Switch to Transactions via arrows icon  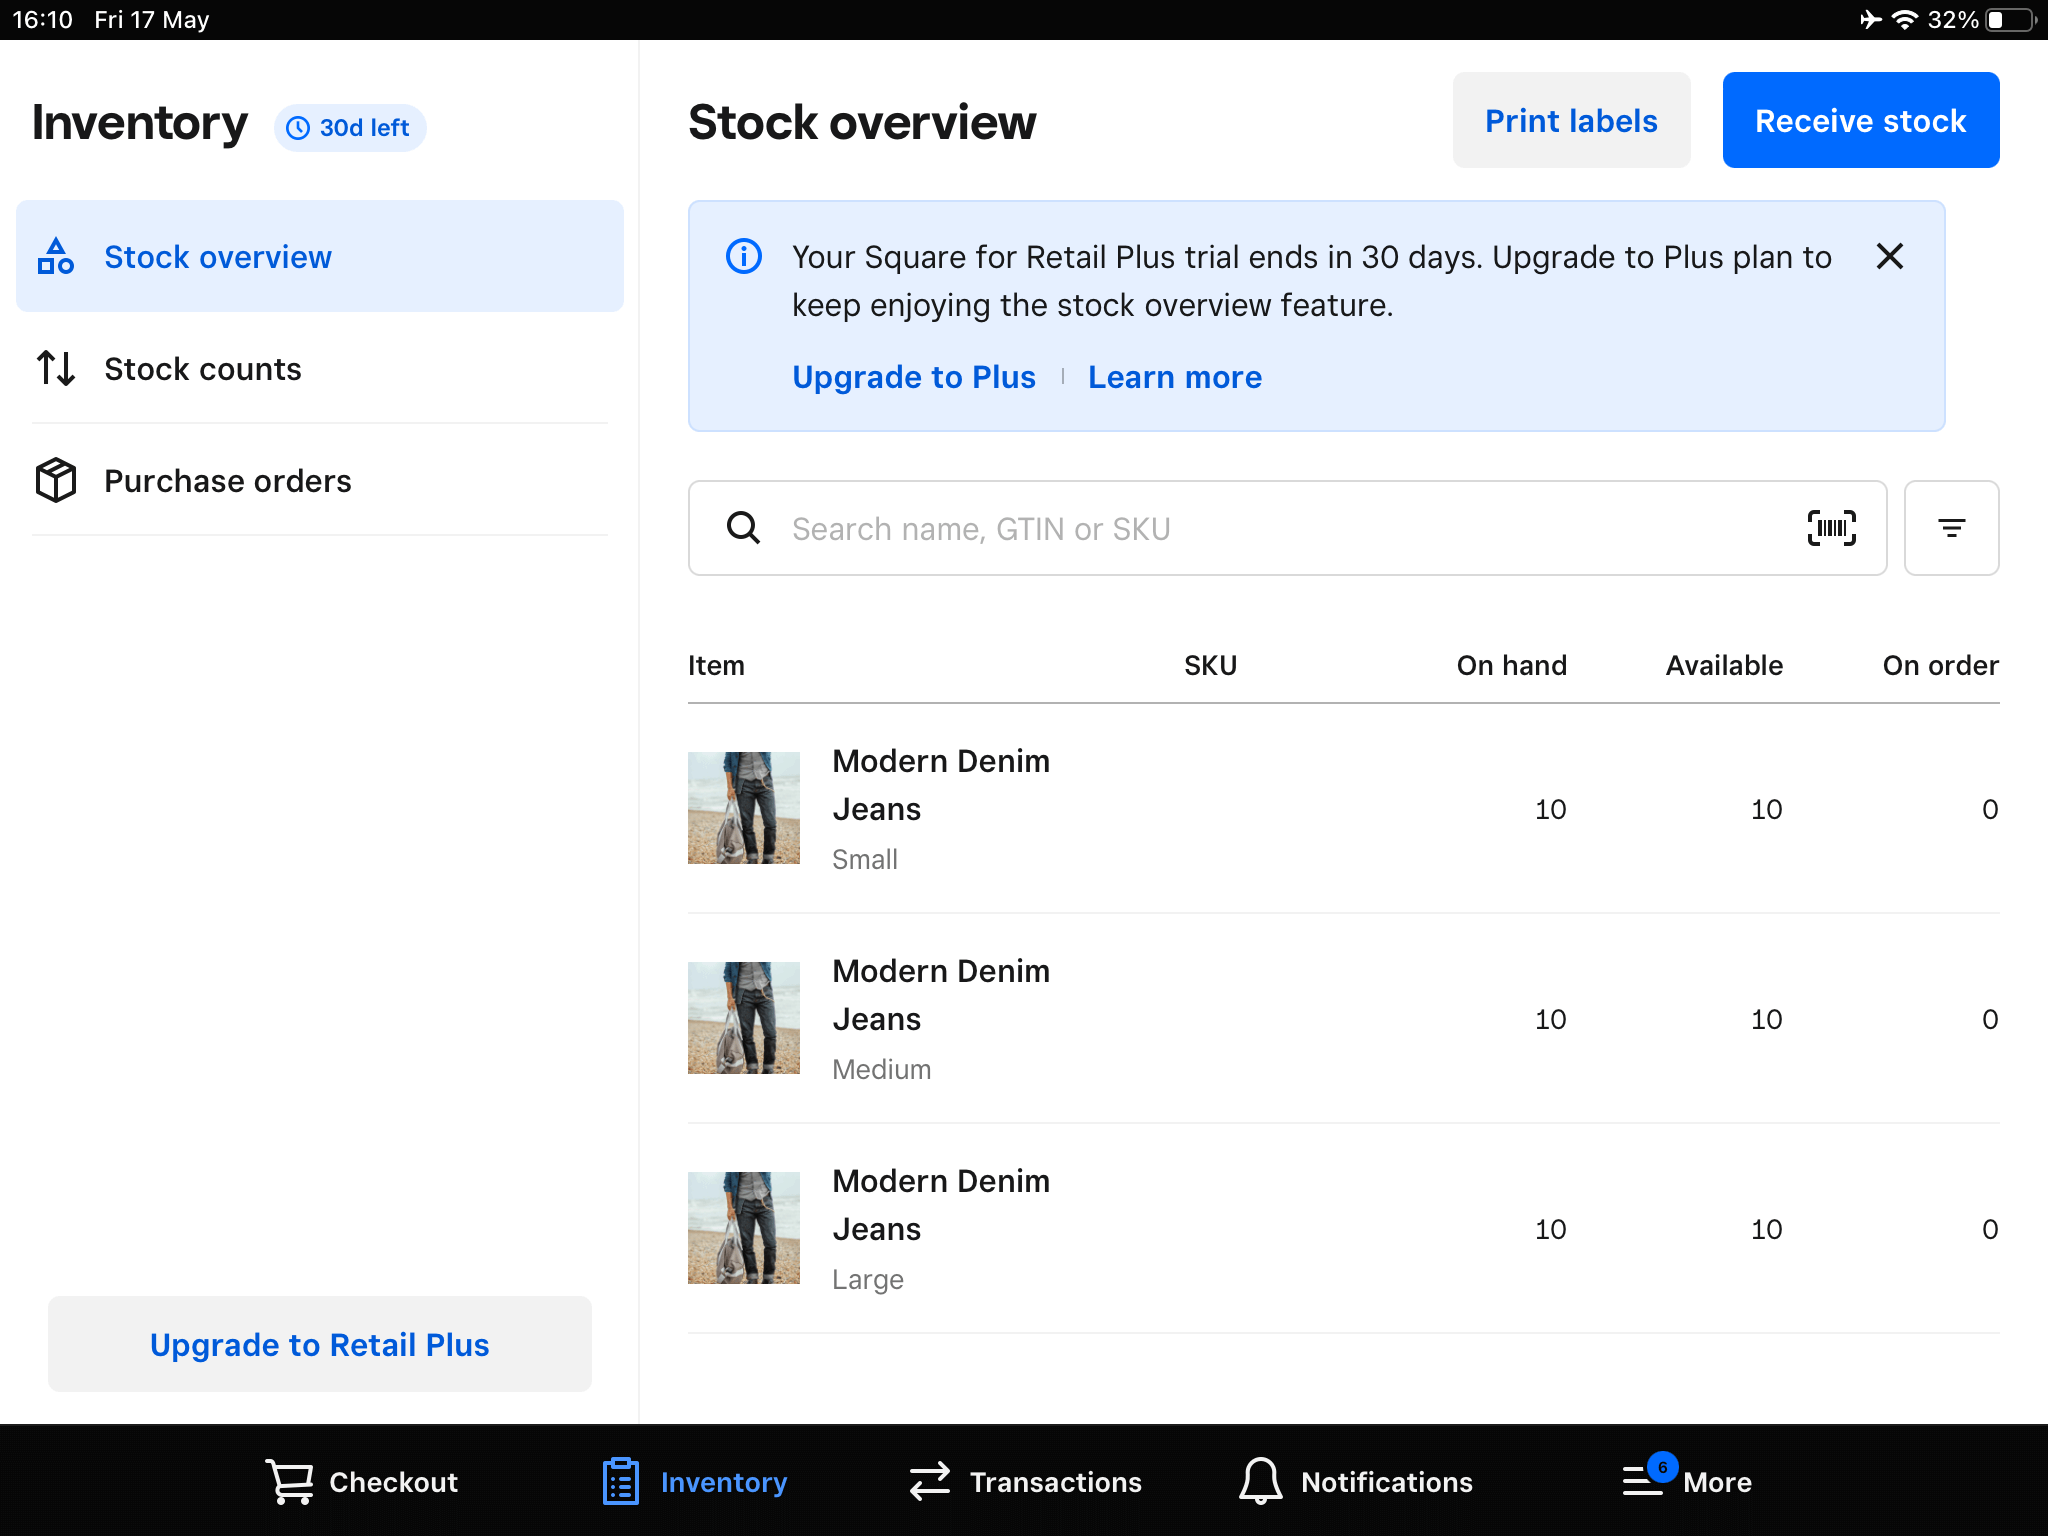(928, 1481)
